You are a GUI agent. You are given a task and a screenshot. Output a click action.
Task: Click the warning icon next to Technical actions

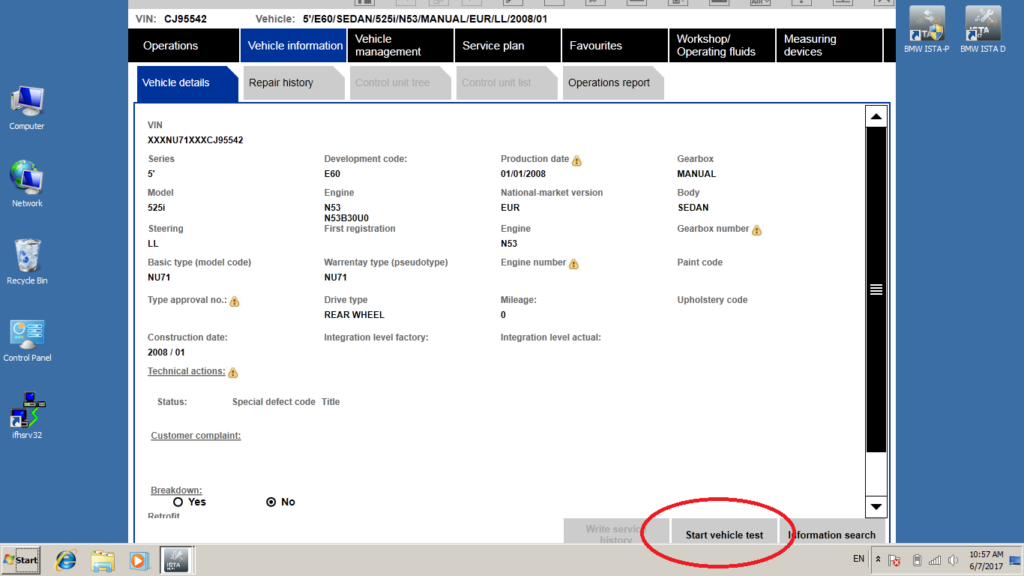[233, 373]
